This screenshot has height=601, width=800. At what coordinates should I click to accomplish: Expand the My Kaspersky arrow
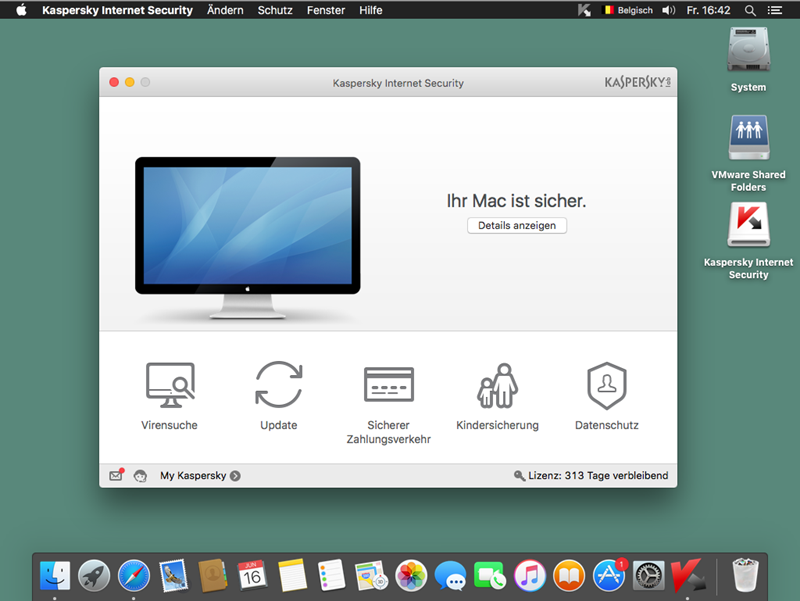[x=235, y=476]
